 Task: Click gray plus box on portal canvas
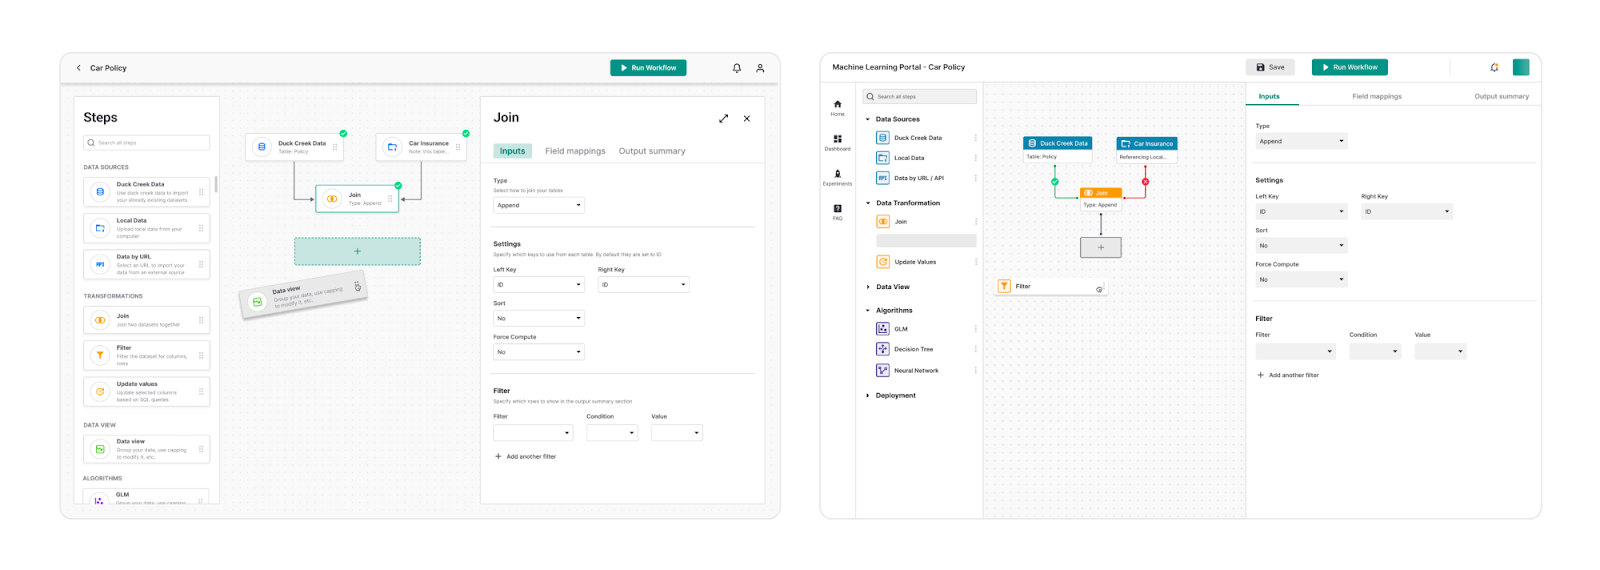1101,247
